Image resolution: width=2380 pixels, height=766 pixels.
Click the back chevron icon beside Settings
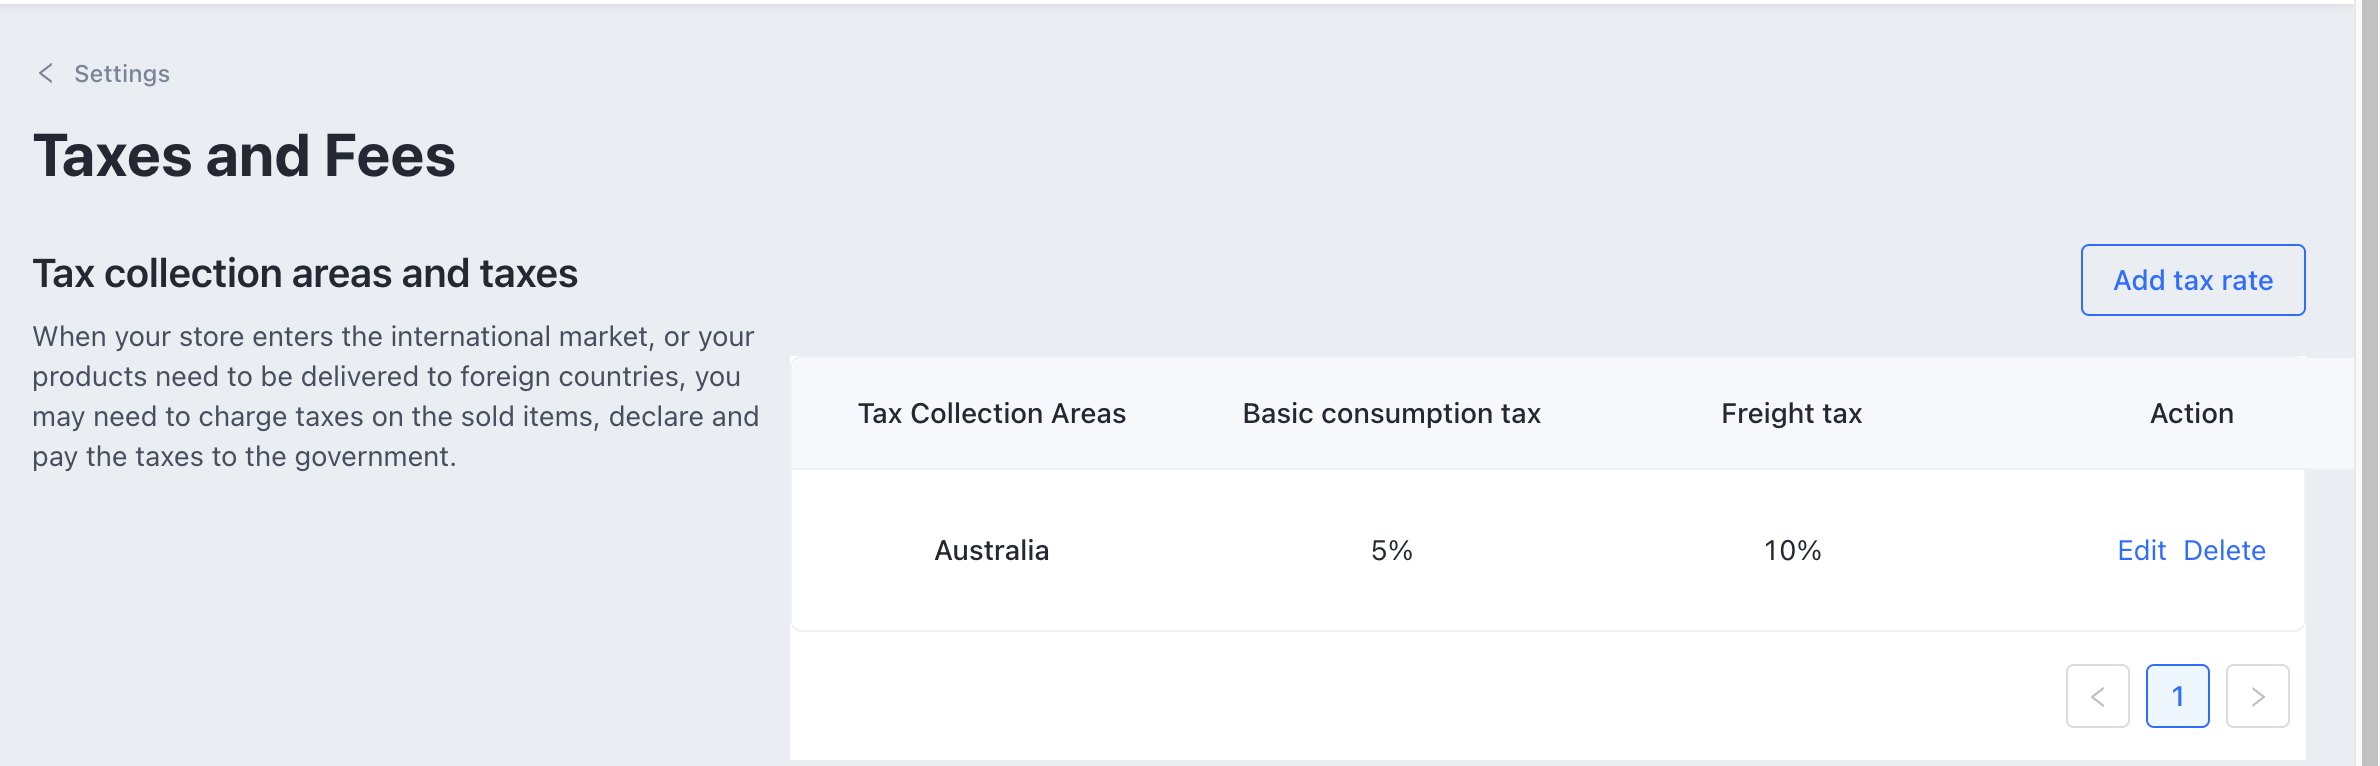(x=46, y=73)
